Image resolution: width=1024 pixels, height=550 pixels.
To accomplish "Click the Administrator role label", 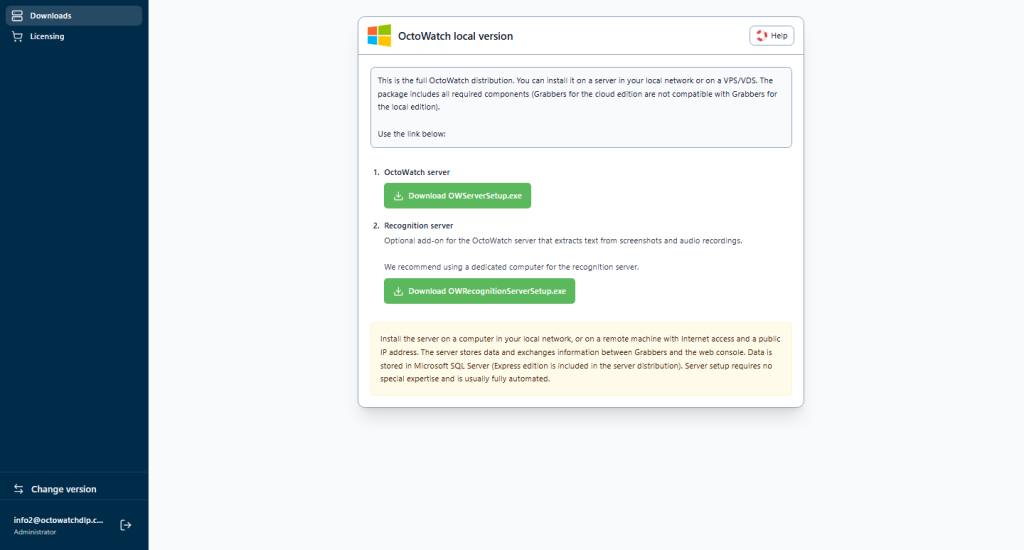I will [x=35, y=532].
